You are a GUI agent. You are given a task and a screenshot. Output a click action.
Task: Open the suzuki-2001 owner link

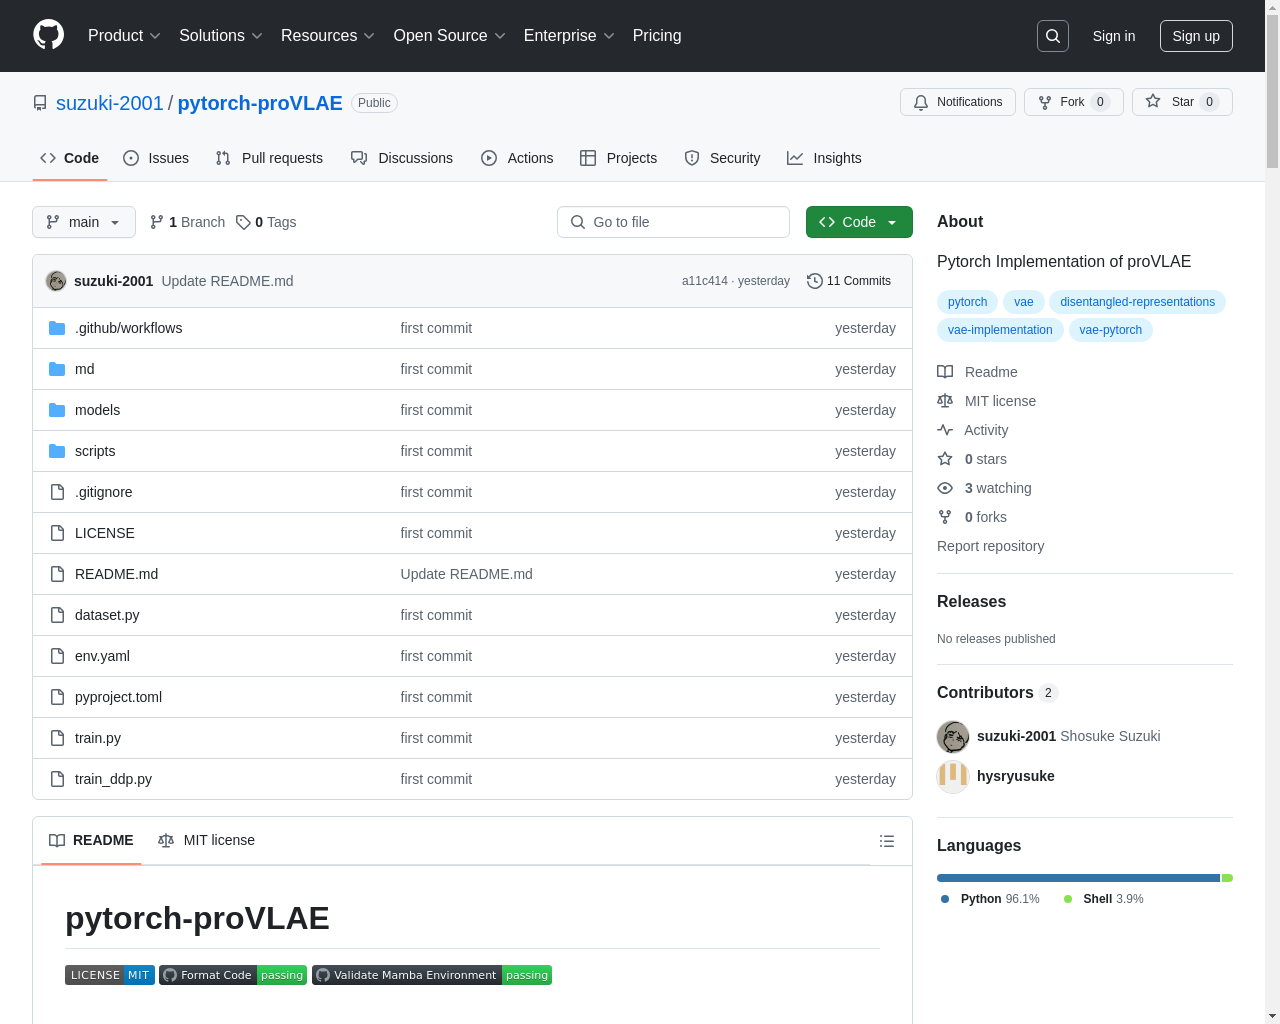(x=109, y=103)
